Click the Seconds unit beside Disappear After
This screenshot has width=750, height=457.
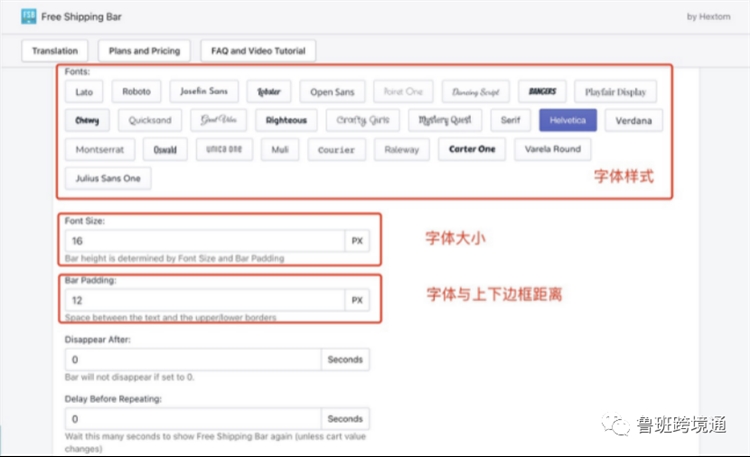click(x=345, y=359)
